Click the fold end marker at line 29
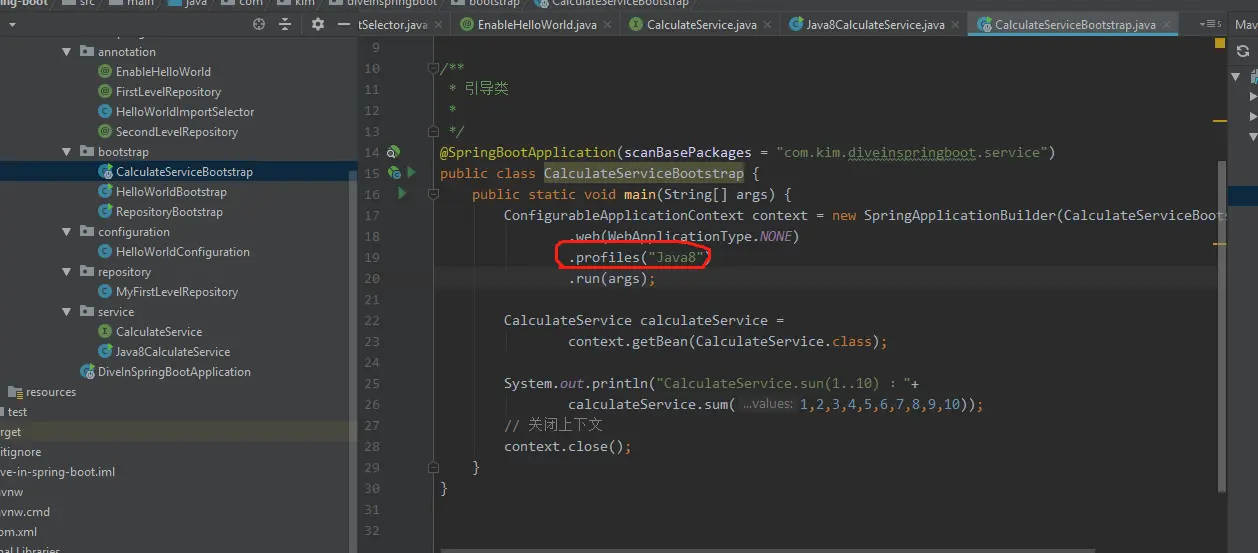The height and width of the screenshot is (553, 1258). pyautogui.click(x=433, y=467)
